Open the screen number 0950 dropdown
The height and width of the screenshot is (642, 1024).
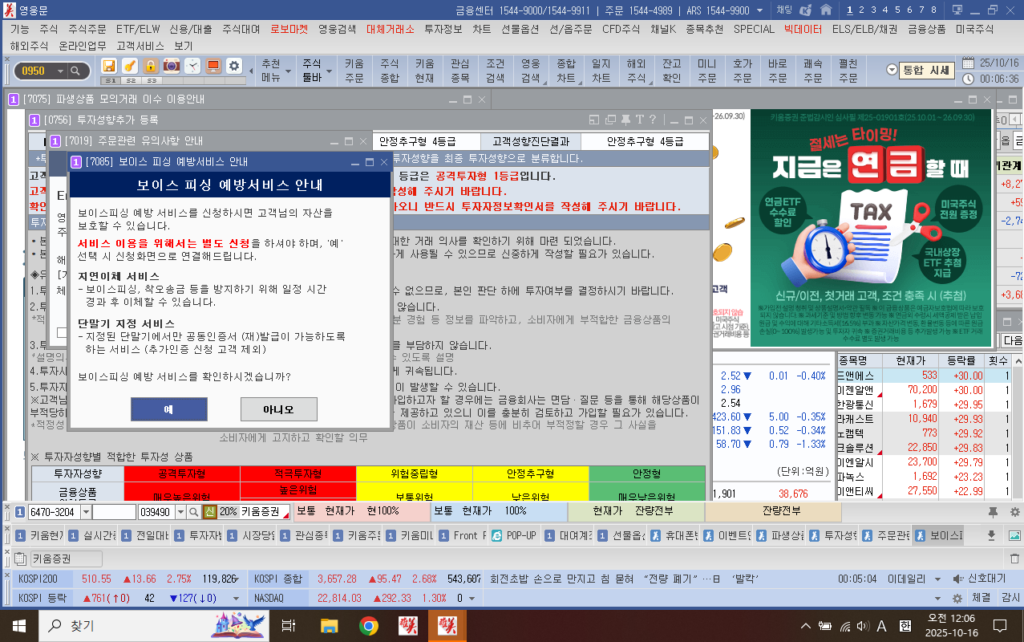pos(60,70)
